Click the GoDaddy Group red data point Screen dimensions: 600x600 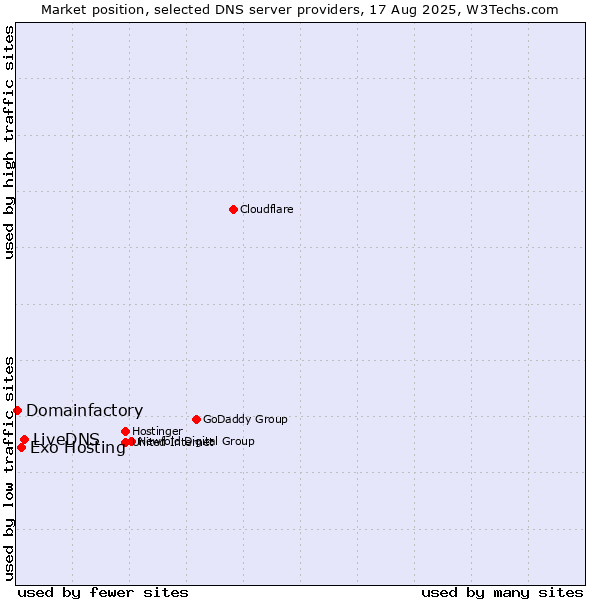pos(196,419)
